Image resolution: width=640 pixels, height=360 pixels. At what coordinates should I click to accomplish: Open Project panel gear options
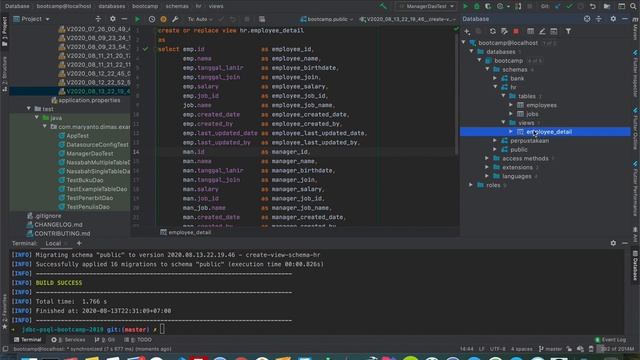pos(113,19)
